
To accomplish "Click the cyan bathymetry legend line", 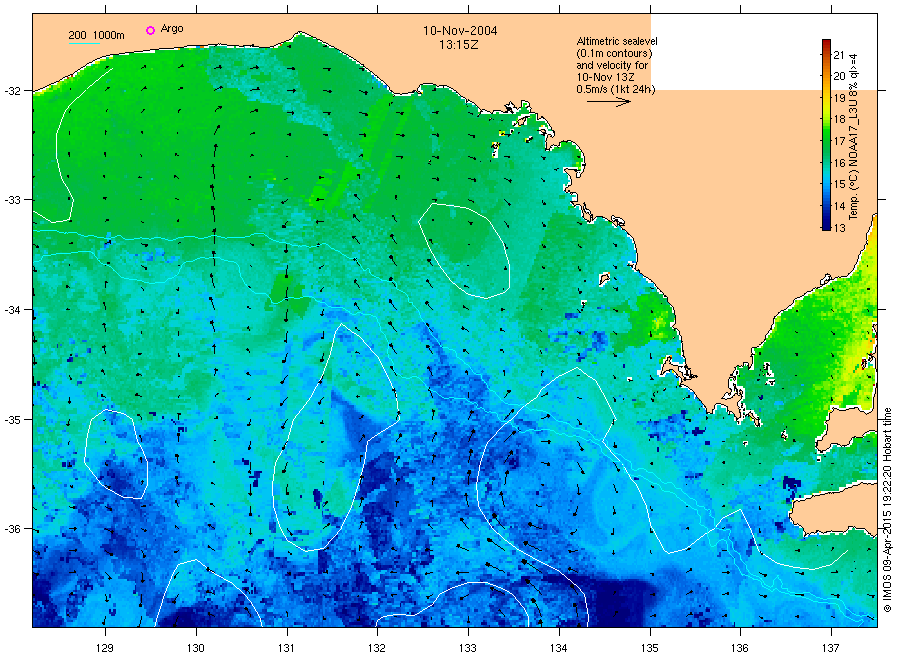I will [84, 43].
